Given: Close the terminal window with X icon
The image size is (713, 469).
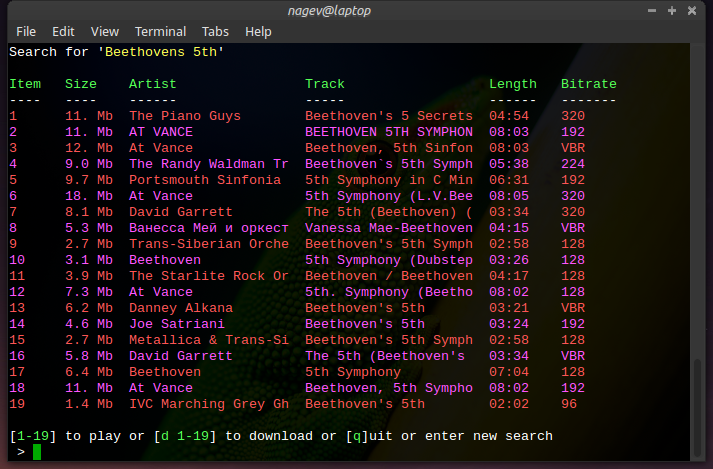Looking at the screenshot, I should (692, 10).
